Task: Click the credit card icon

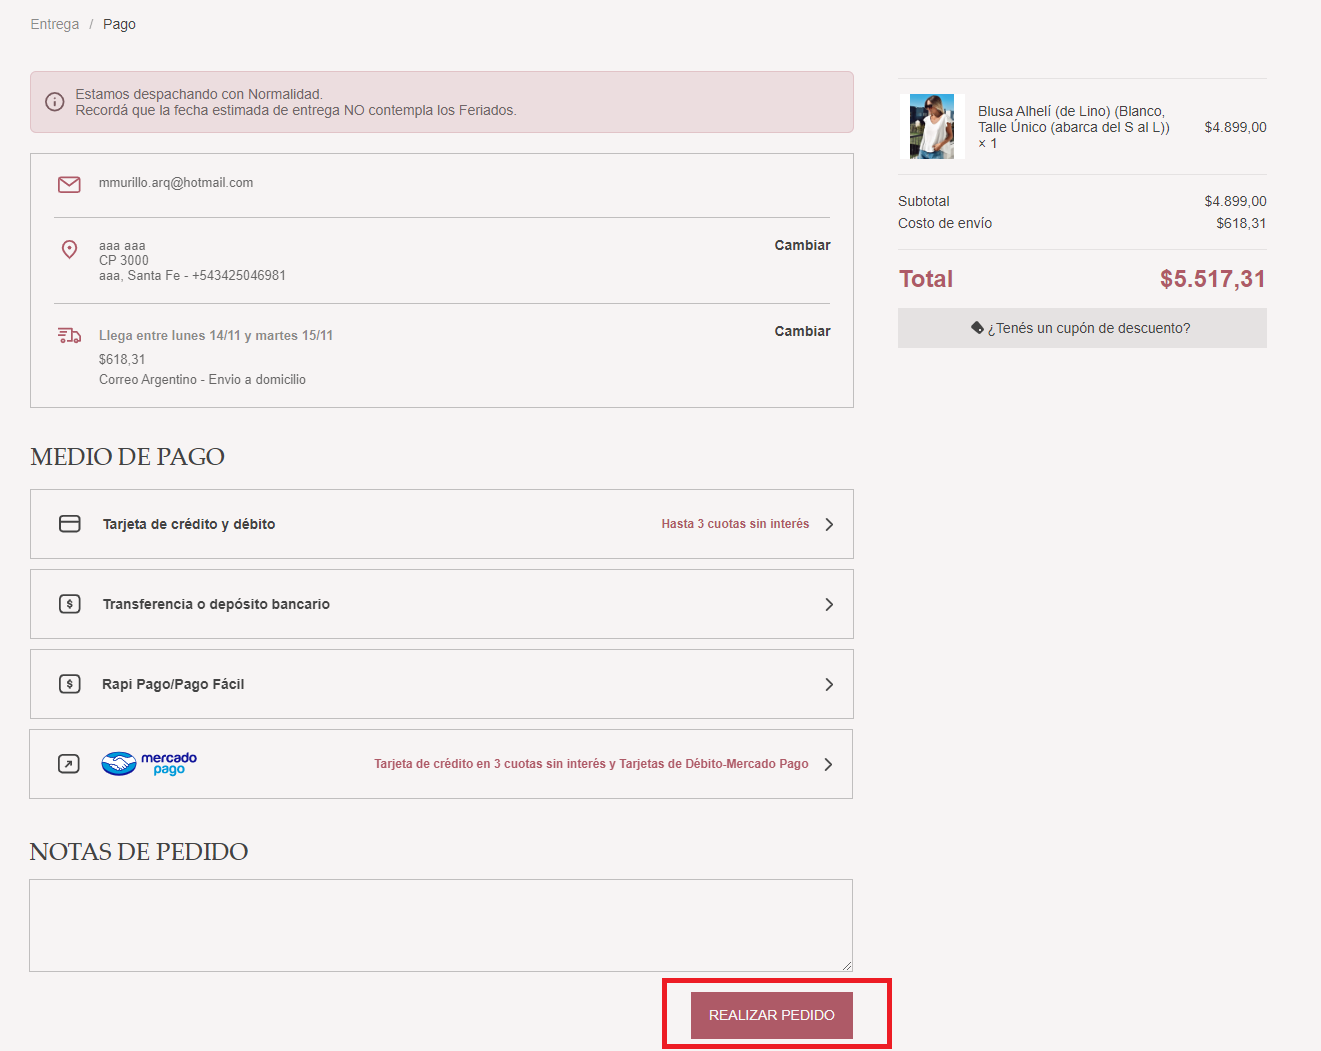Action: click(x=70, y=524)
